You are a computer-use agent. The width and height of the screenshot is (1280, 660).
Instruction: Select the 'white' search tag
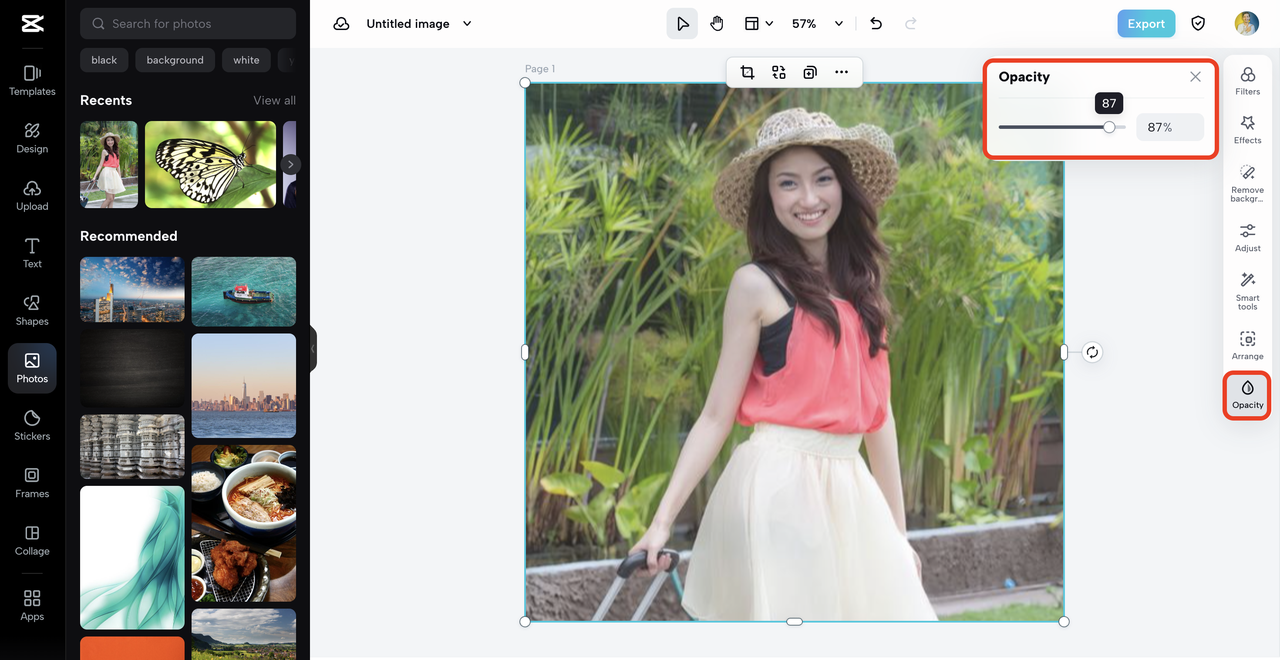click(x=246, y=60)
